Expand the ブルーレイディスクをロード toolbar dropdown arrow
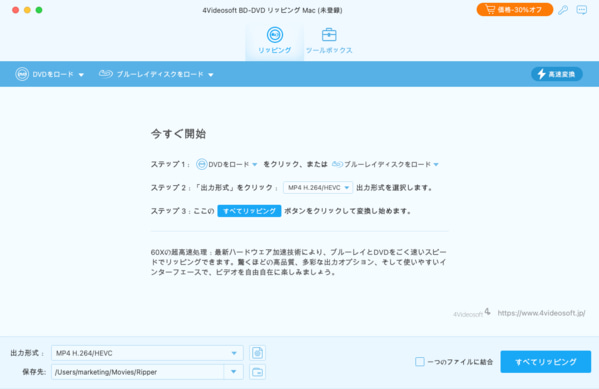This screenshot has width=599, height=389. 210,75
